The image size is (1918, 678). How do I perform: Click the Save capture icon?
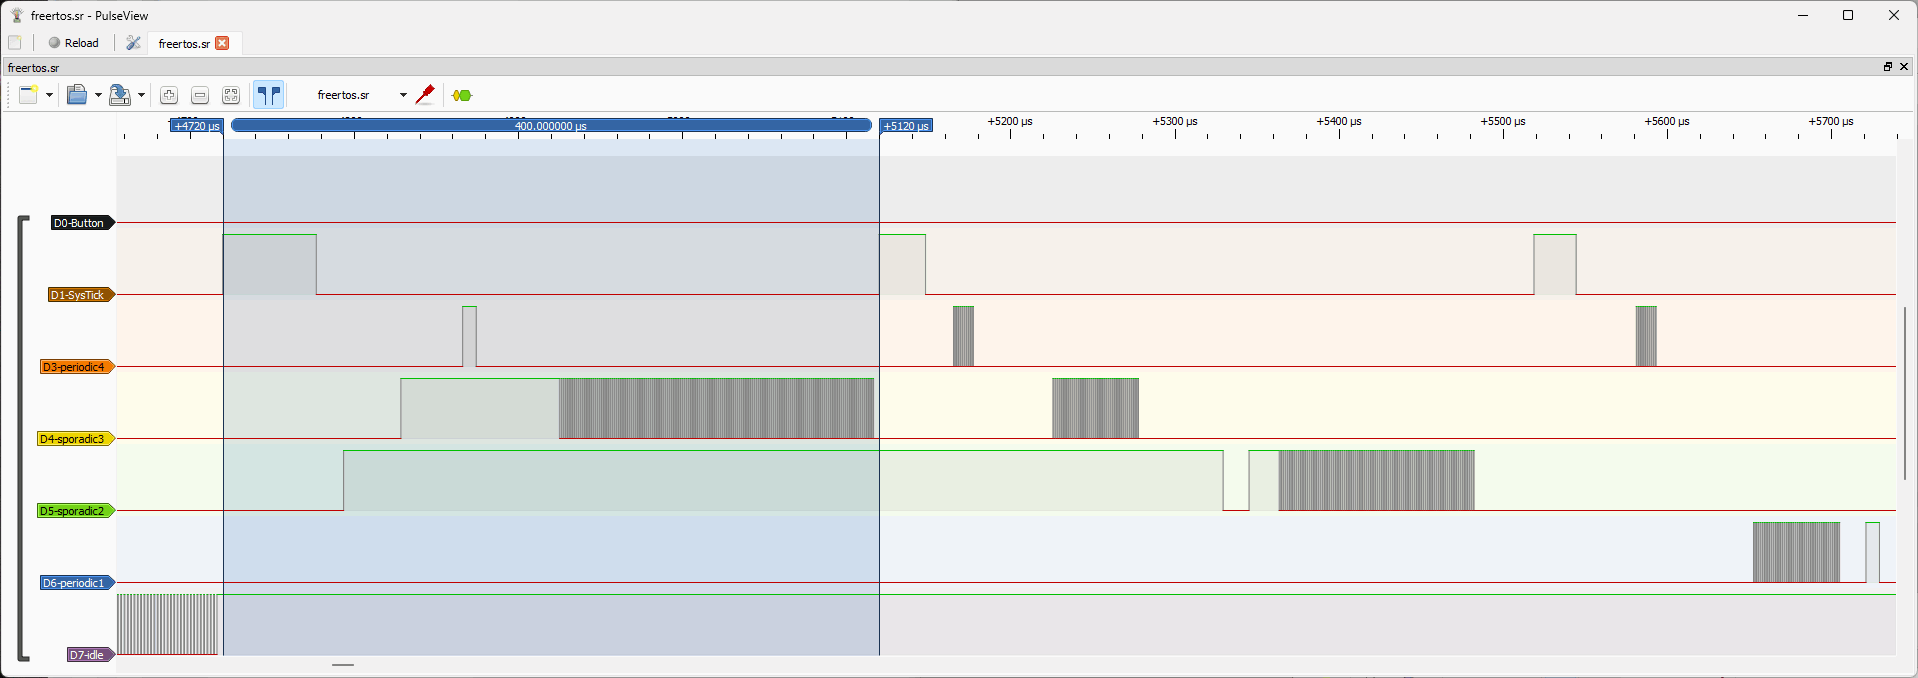[120, 95]
